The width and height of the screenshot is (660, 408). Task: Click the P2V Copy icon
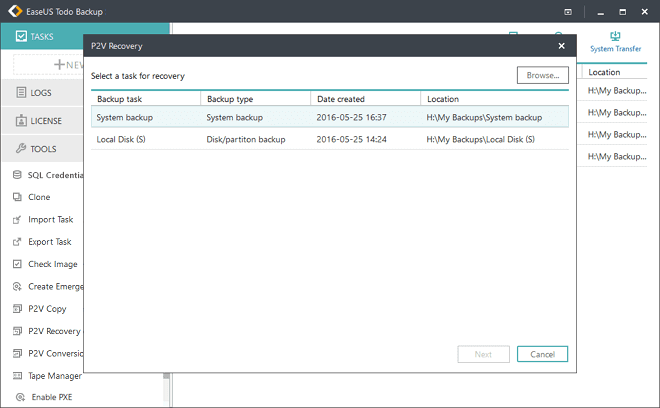tap(18, 309)
